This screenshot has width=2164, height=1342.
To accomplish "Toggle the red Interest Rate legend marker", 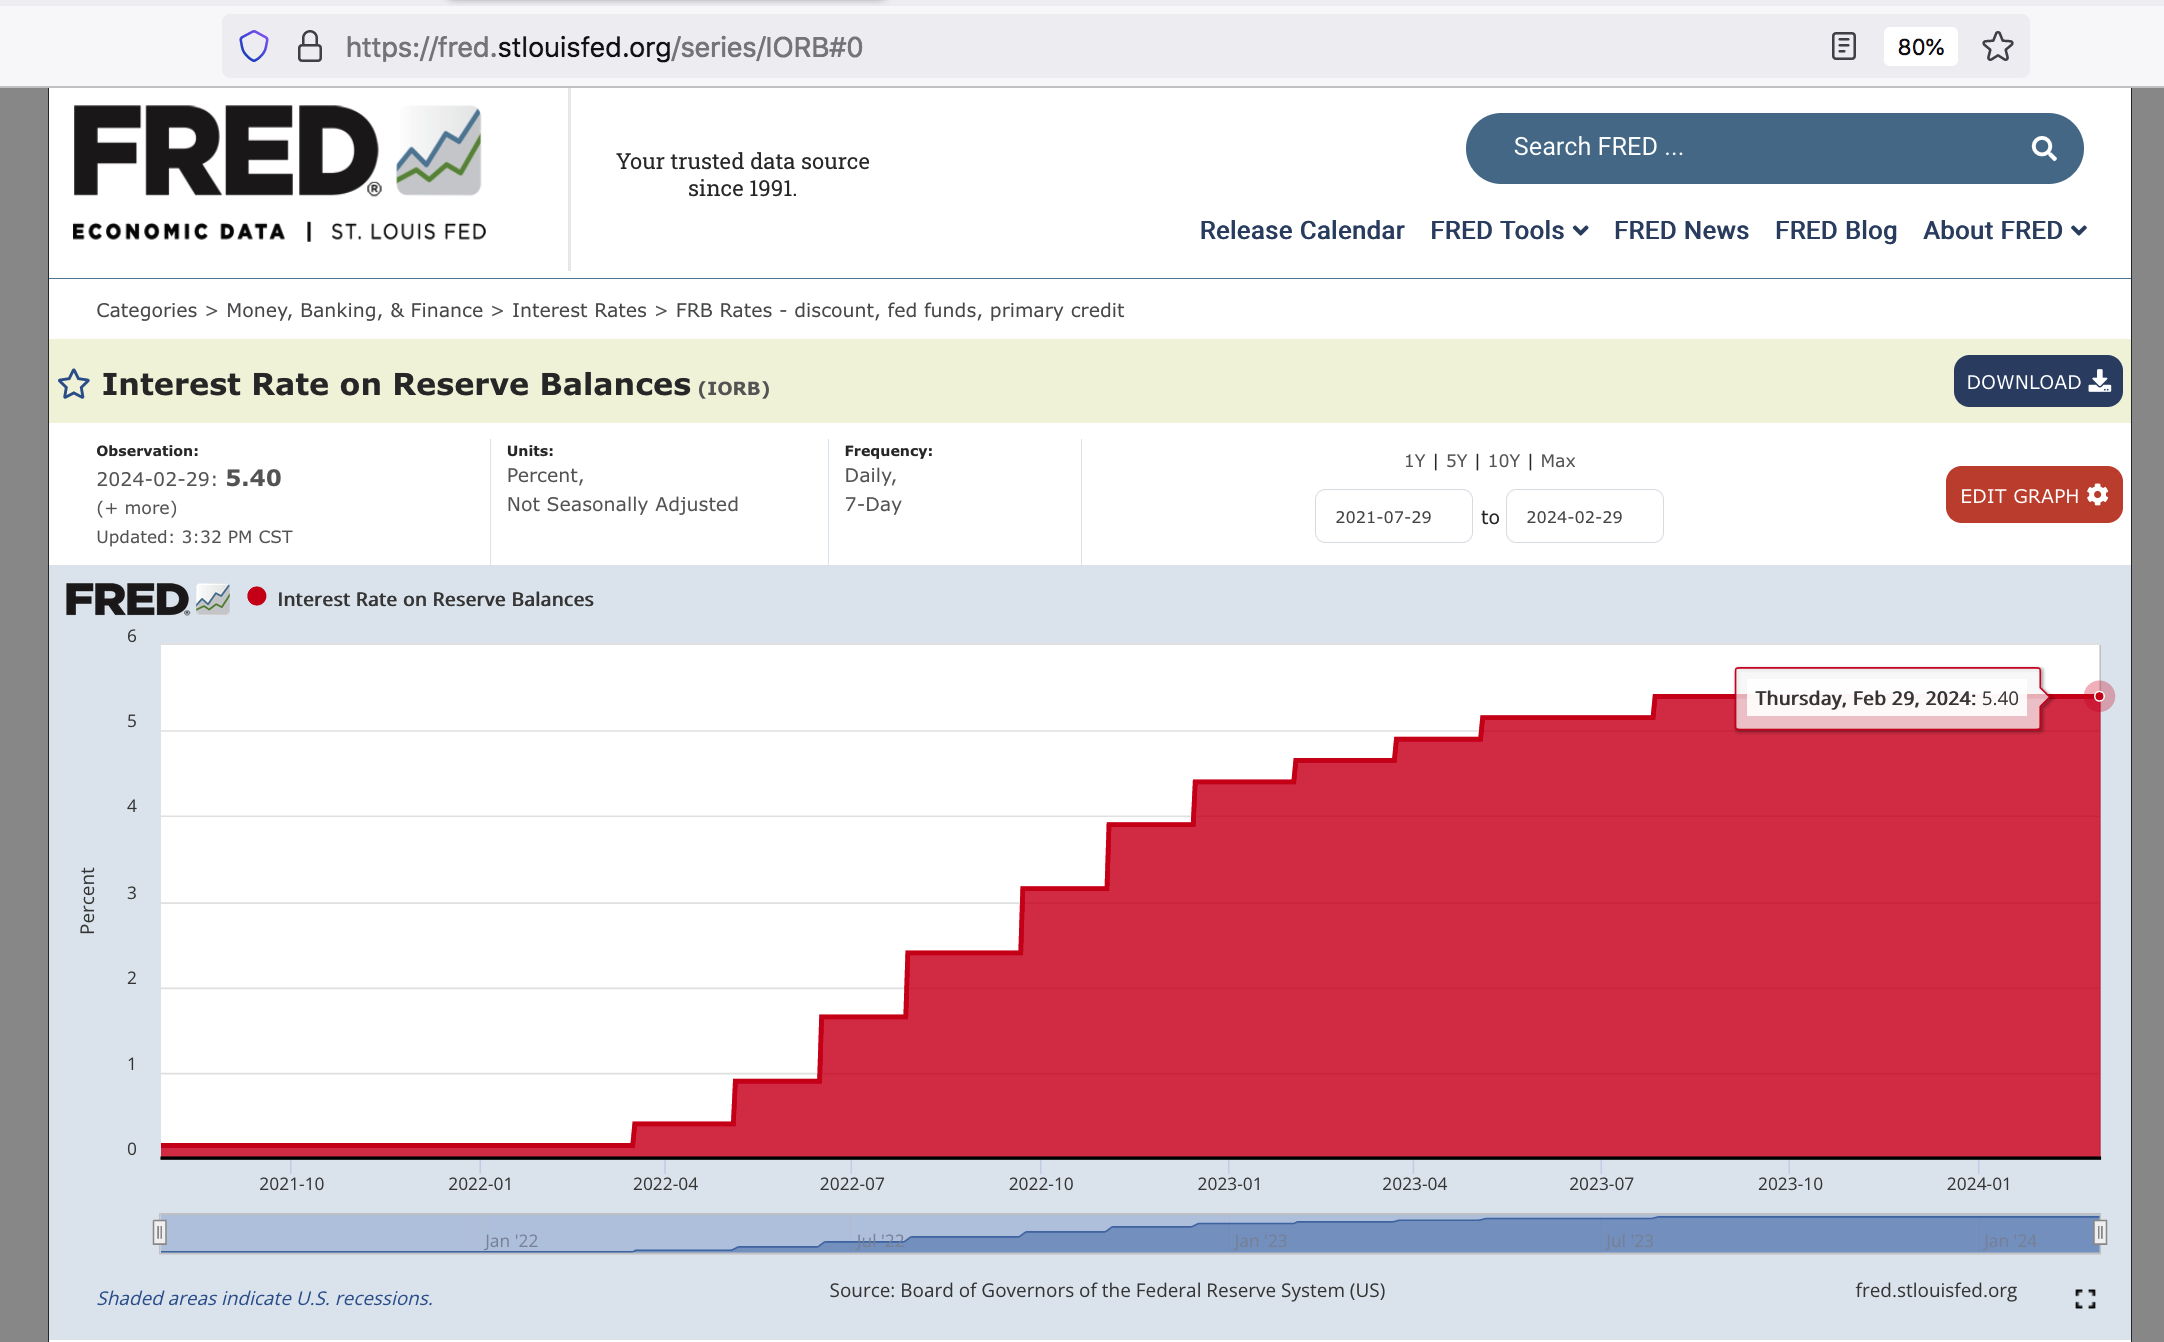I will [x=257, y=597].
